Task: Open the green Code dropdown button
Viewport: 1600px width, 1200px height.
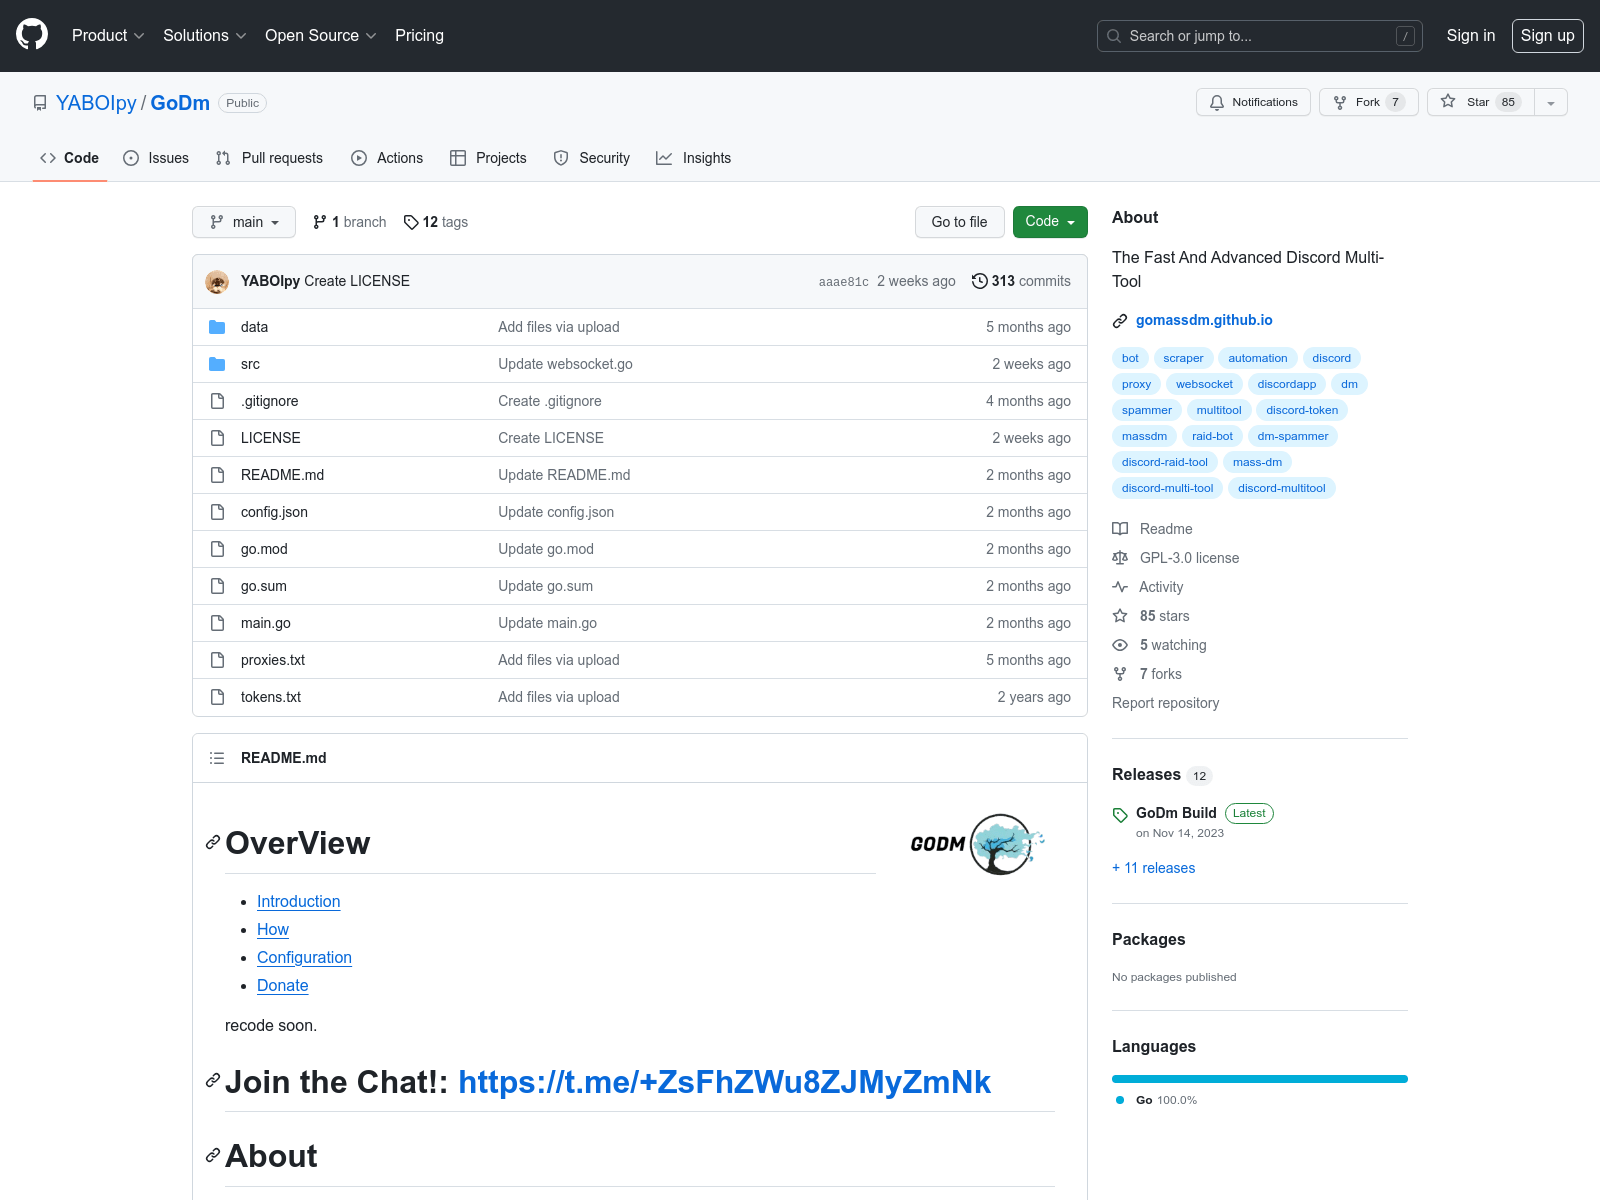Action: (x=1050, y=222)
